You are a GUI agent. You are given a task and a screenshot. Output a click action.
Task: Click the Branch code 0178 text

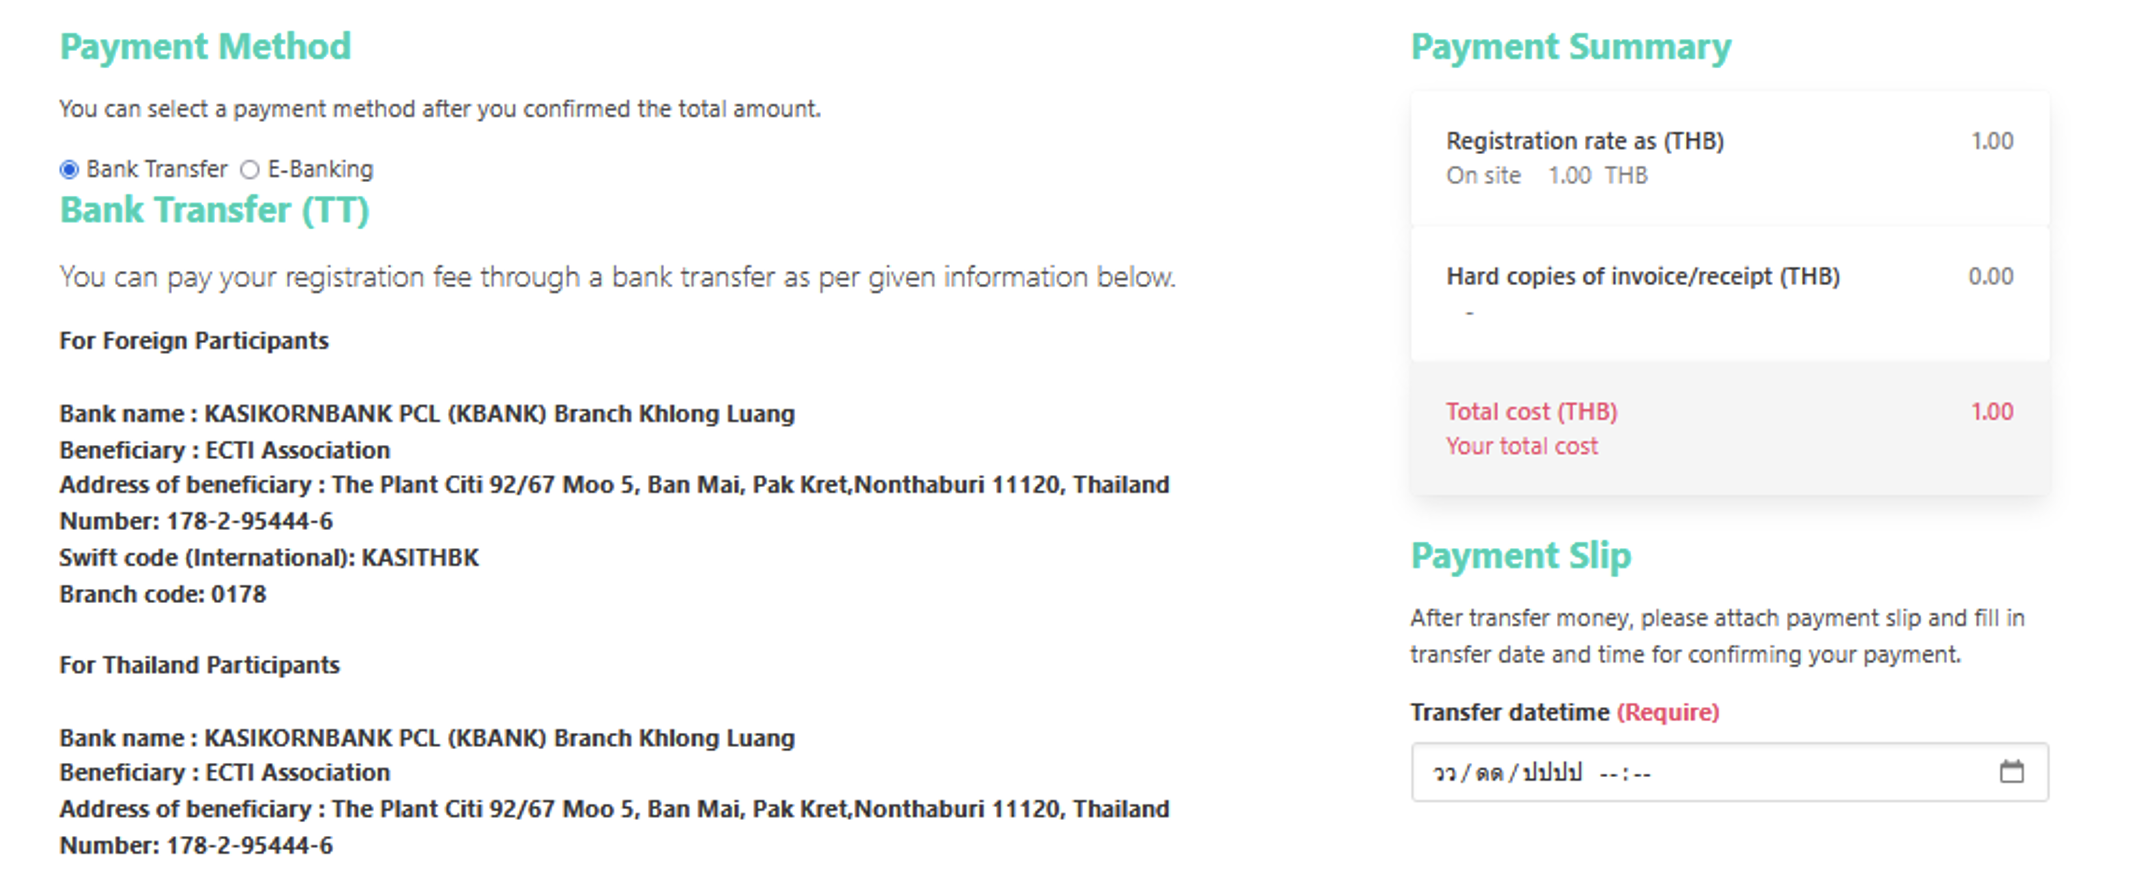pos(163,594)
